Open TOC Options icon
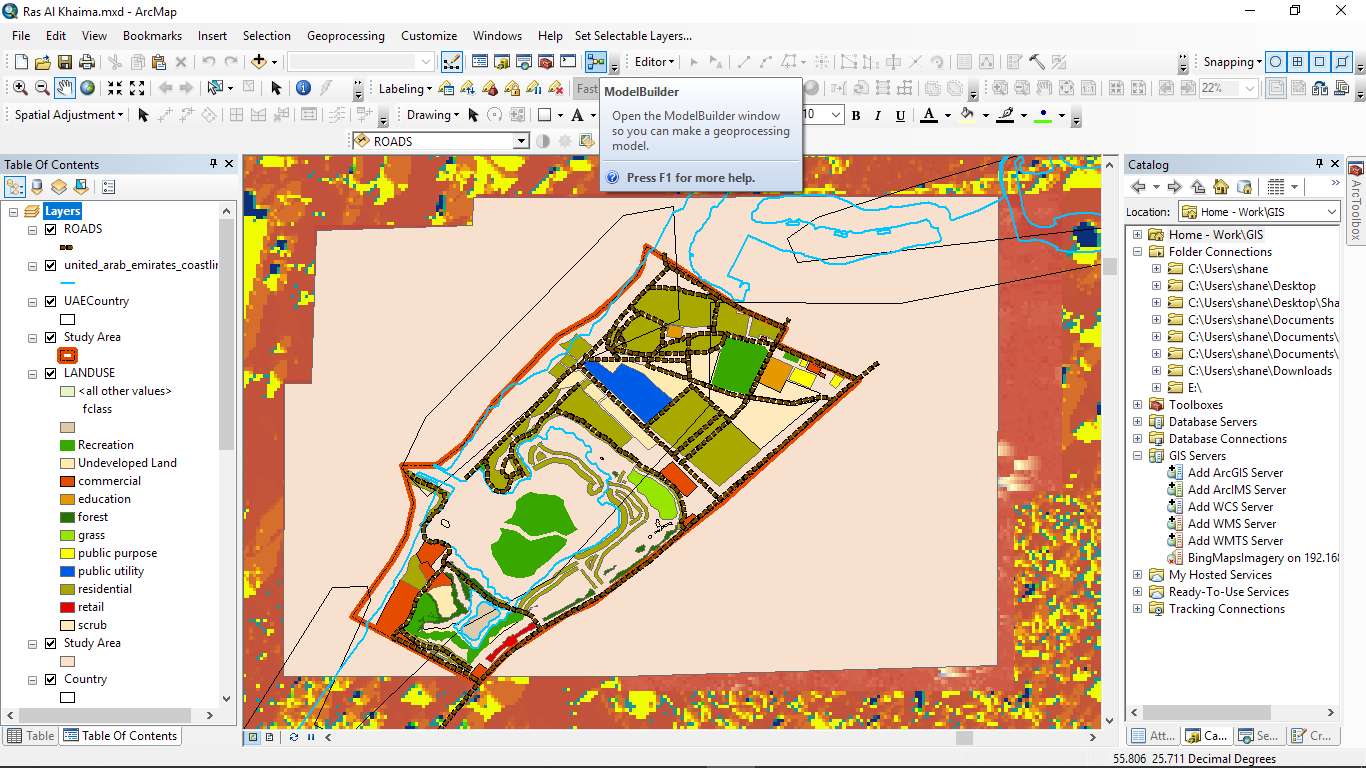The image size is (1366, 768). pos(109,187)
